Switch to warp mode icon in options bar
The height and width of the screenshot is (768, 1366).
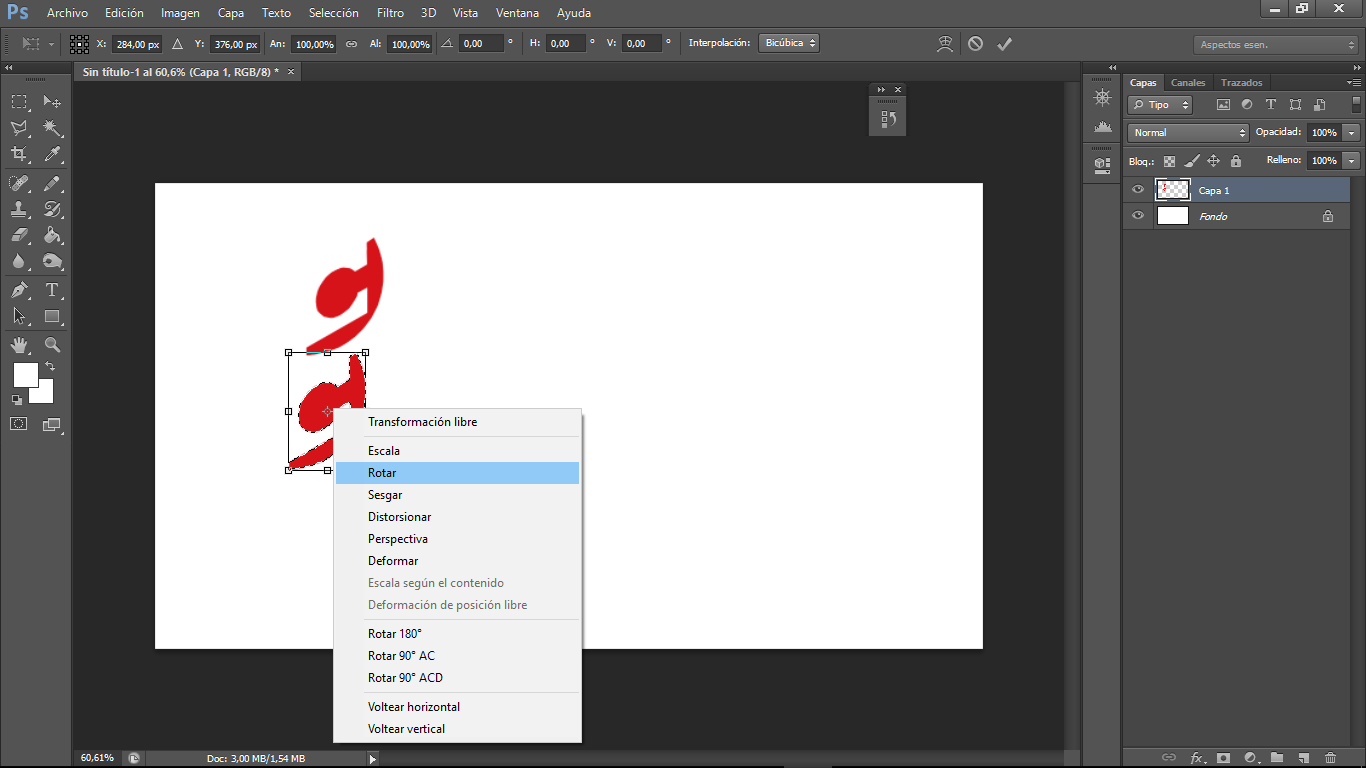click(x=945, y=44)
